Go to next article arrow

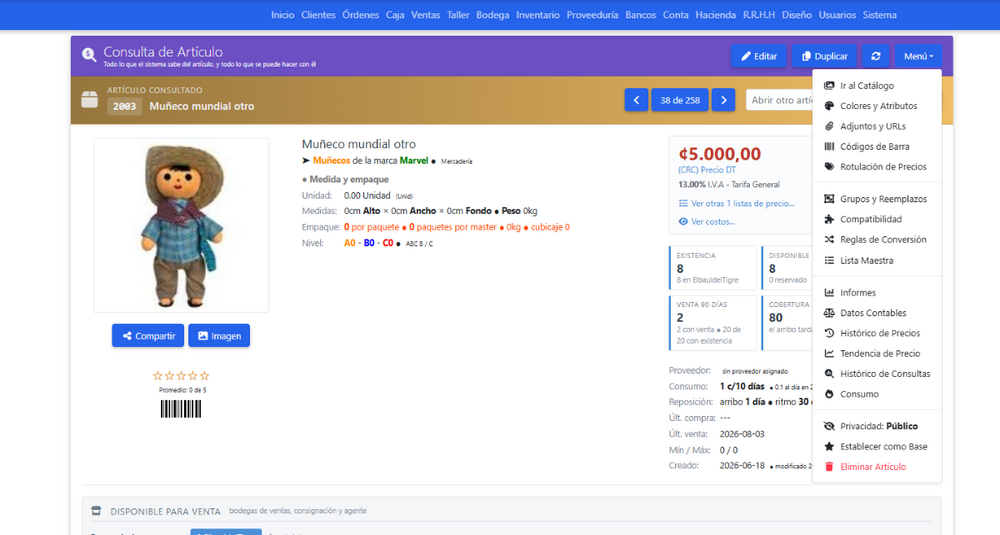723,100
